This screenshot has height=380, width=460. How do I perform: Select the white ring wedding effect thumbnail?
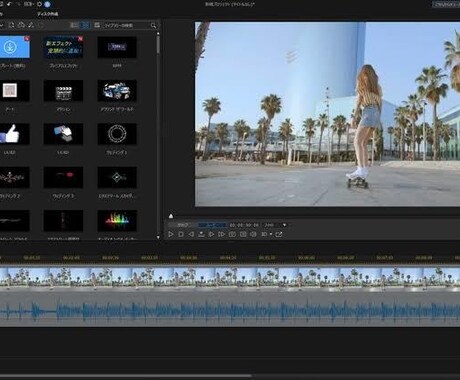[117, 134]
